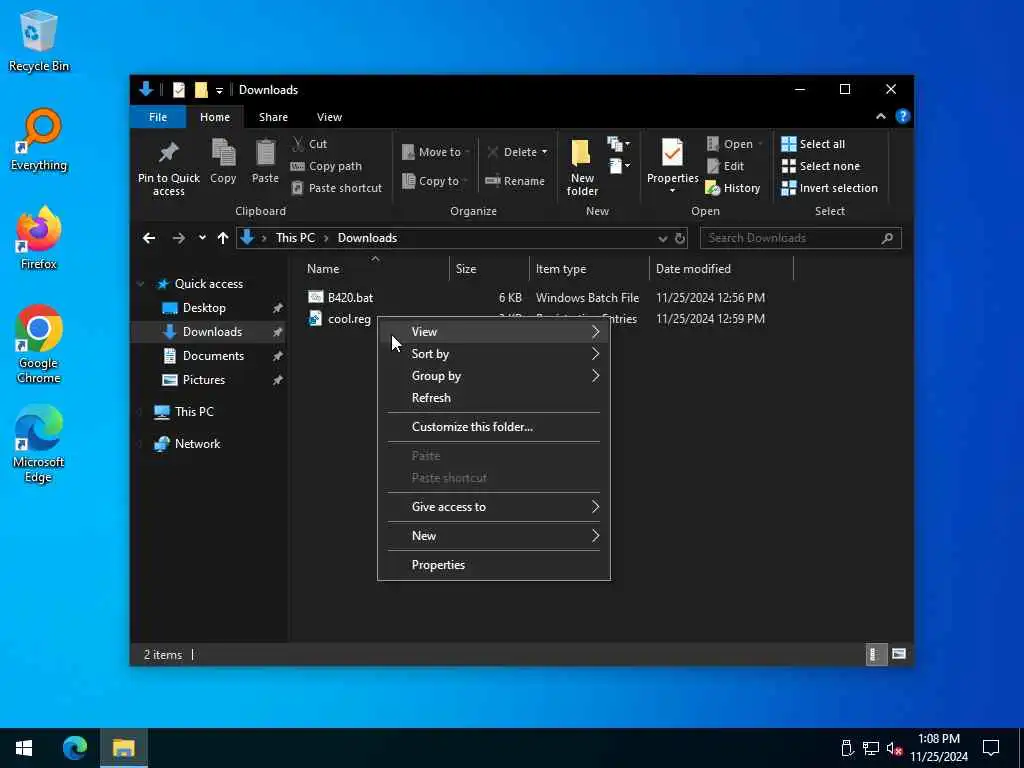Open the Move to dropdown

point(436,152)
